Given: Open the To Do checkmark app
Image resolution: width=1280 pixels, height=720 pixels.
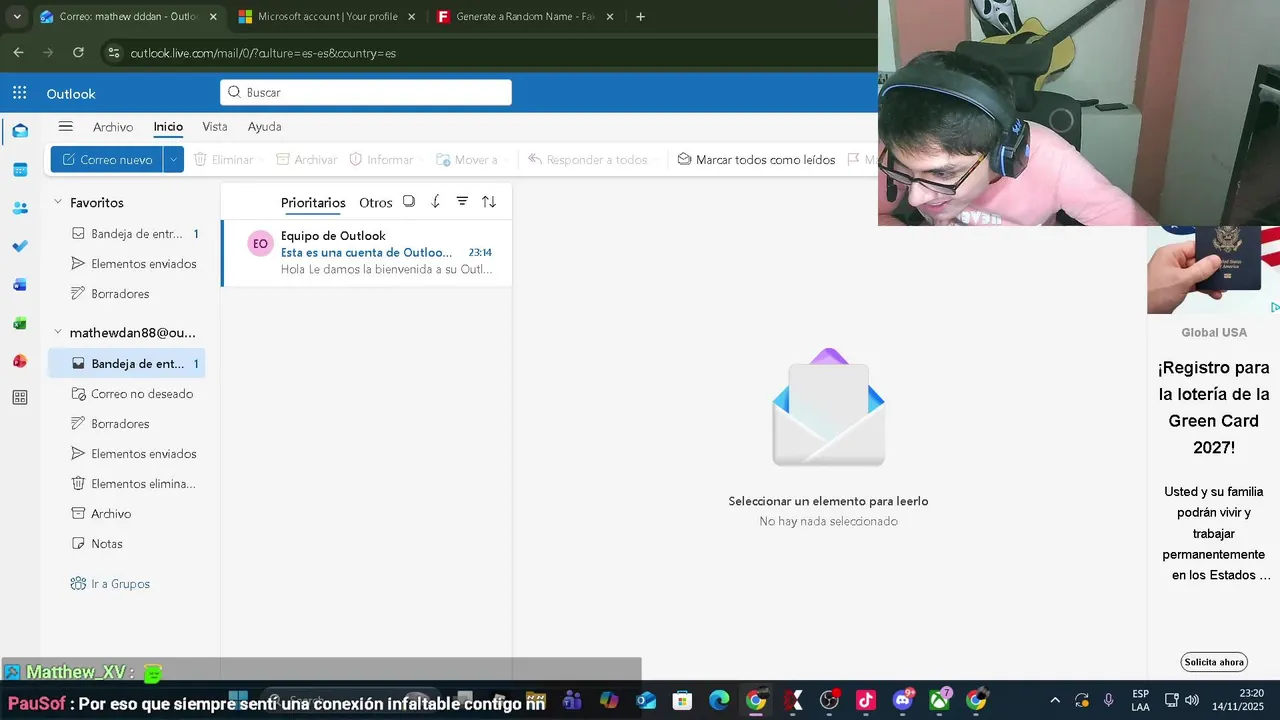Looking at the screenshot, I should coord(20,246).
